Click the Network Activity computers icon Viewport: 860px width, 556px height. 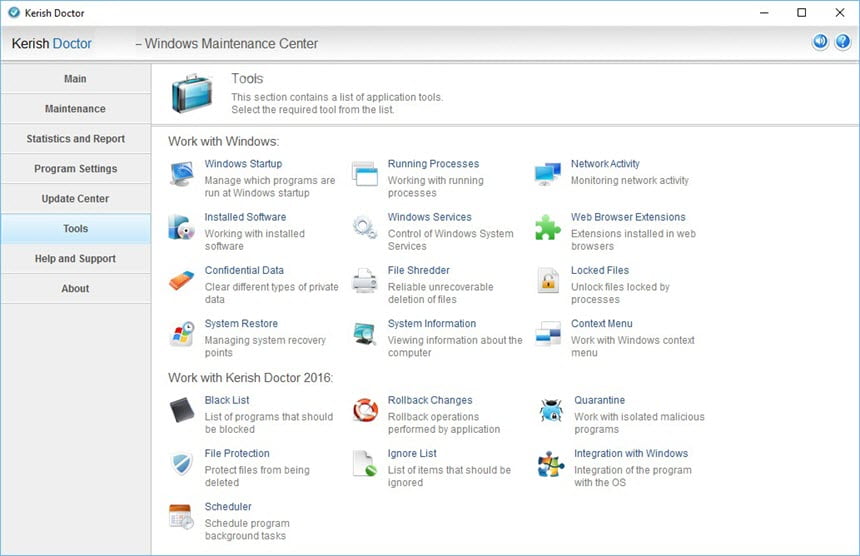(x=548, y=174)
